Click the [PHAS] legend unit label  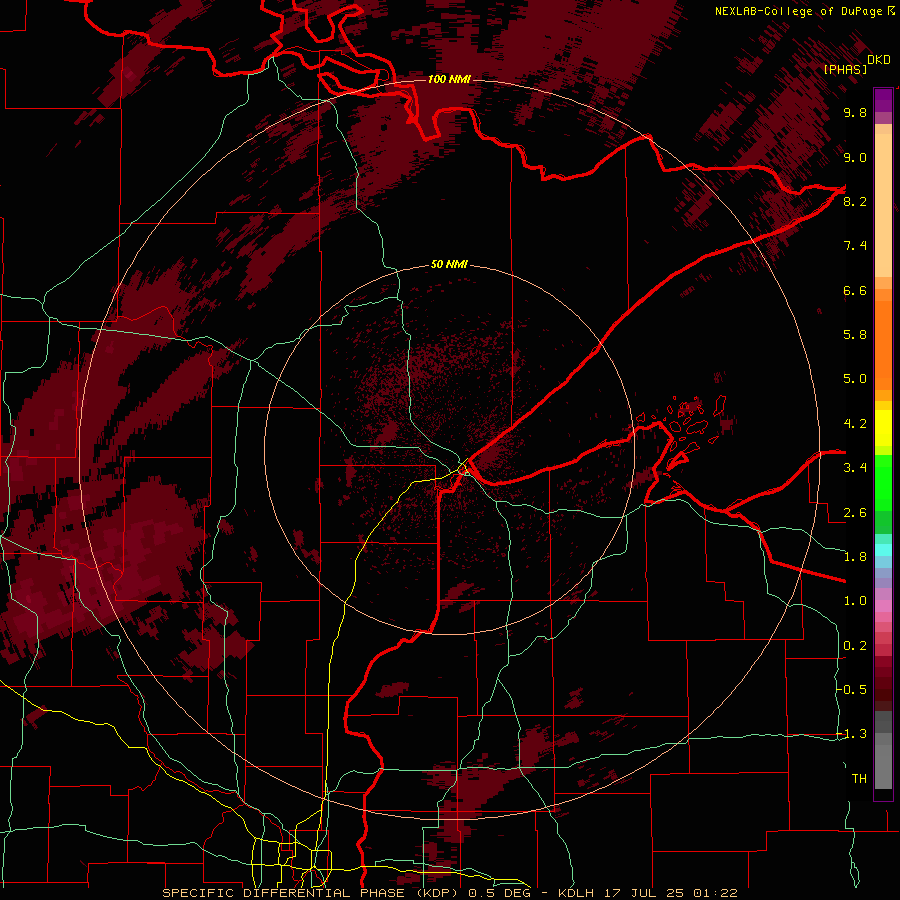click(845, 69)
